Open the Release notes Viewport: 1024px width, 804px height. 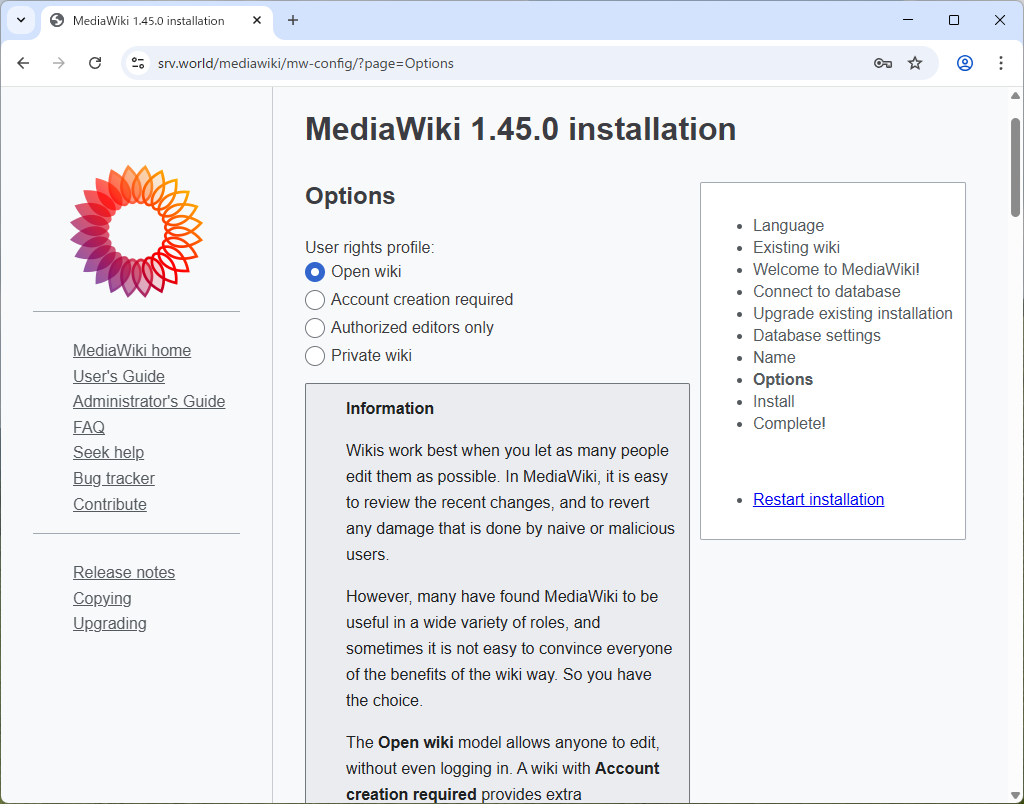124,572
